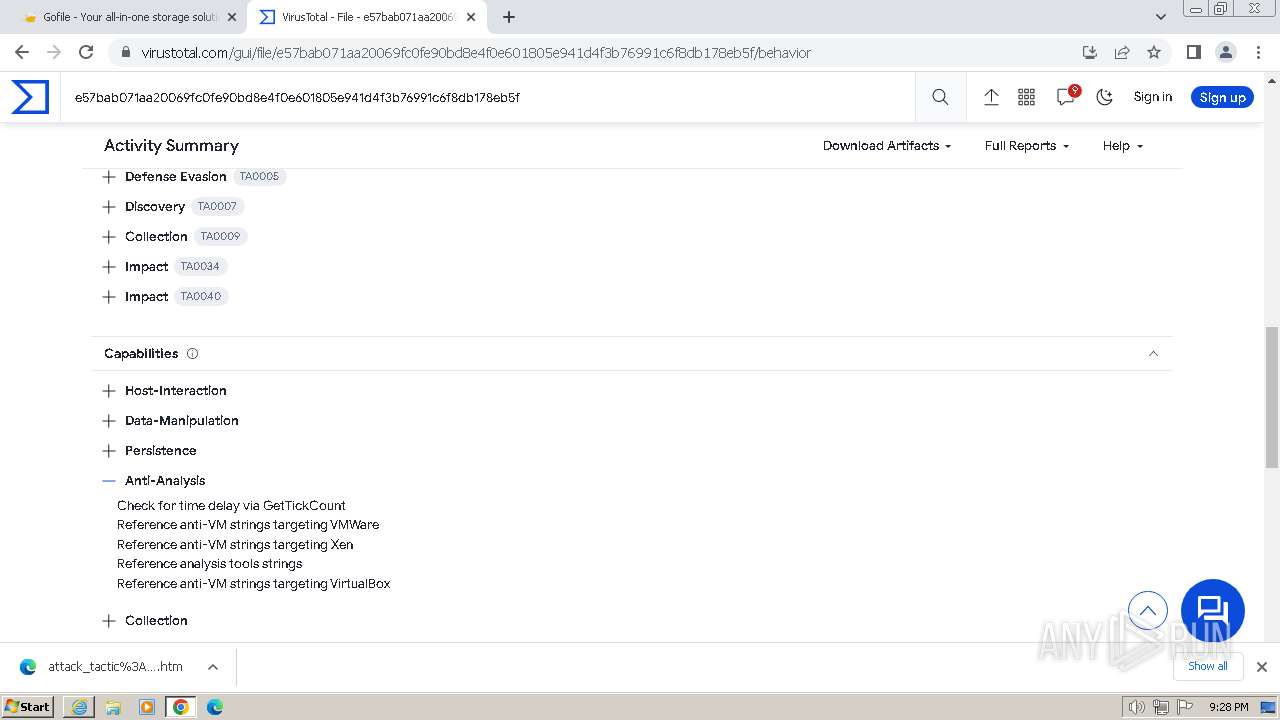
Task: Click the Sign up button
Action: [x=1222, y=97]
